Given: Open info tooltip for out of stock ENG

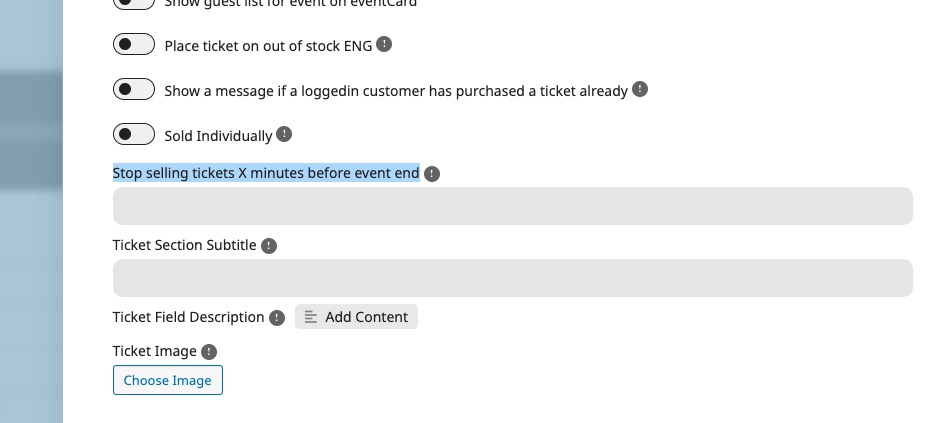Looking at the screenshot, I should tap(384, 44).
